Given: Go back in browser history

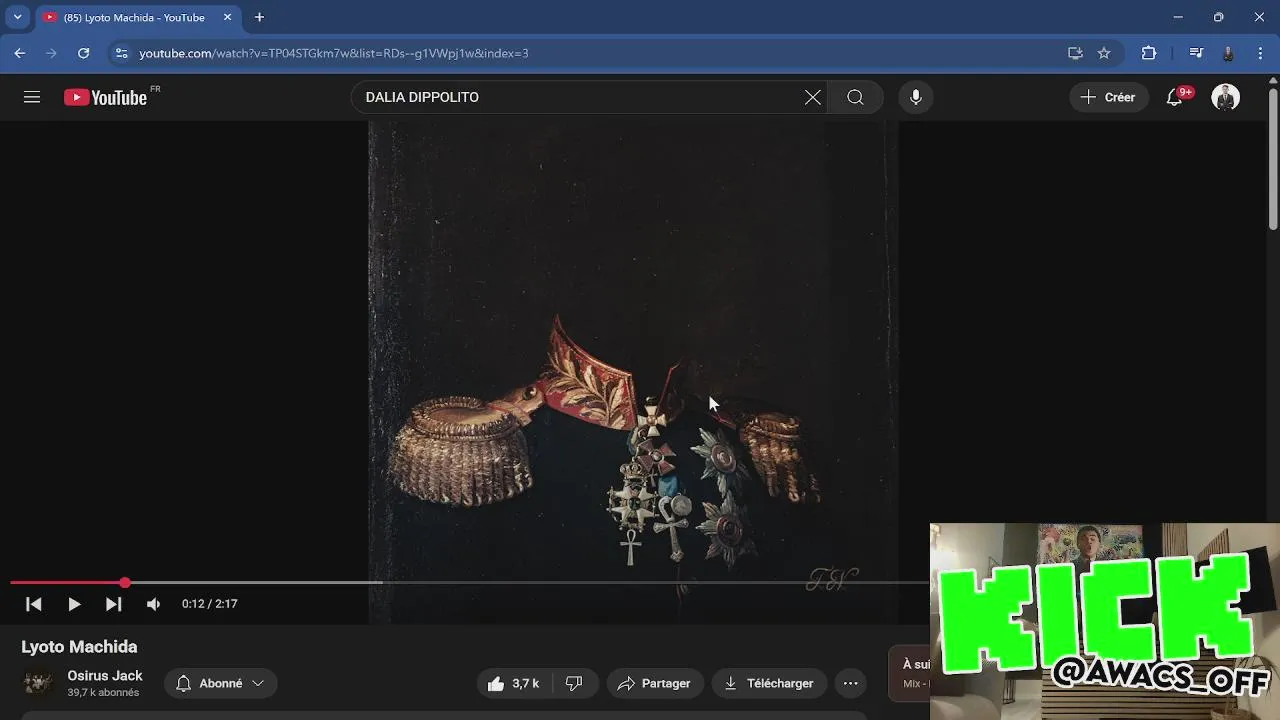Looking at the screenshot, I should coord(20,53).
